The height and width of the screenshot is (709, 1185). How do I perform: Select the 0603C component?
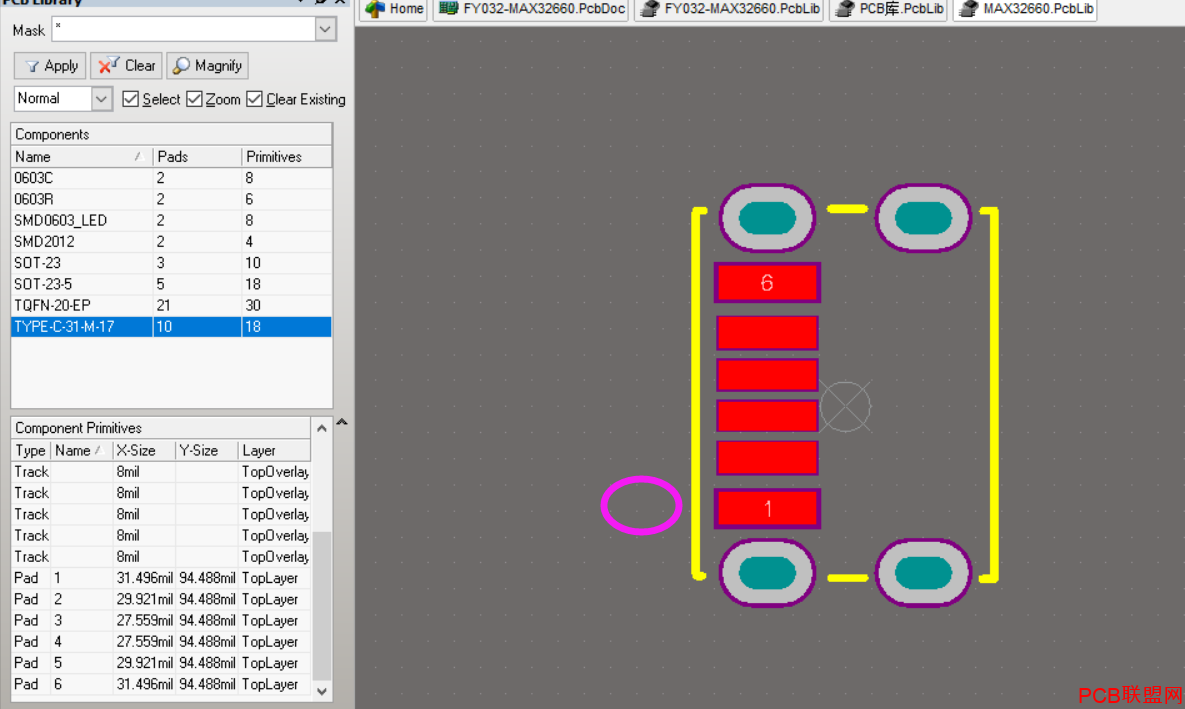(172, 178)
